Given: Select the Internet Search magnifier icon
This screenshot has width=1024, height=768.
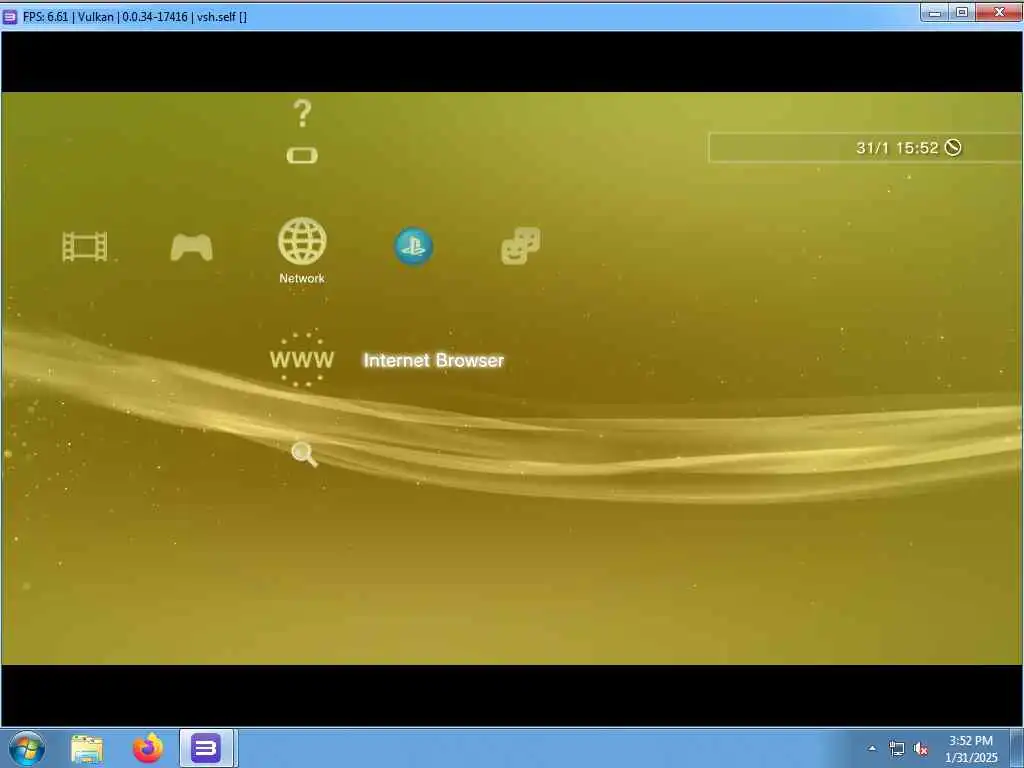Looking at the screenshot, I should point(304,455).
